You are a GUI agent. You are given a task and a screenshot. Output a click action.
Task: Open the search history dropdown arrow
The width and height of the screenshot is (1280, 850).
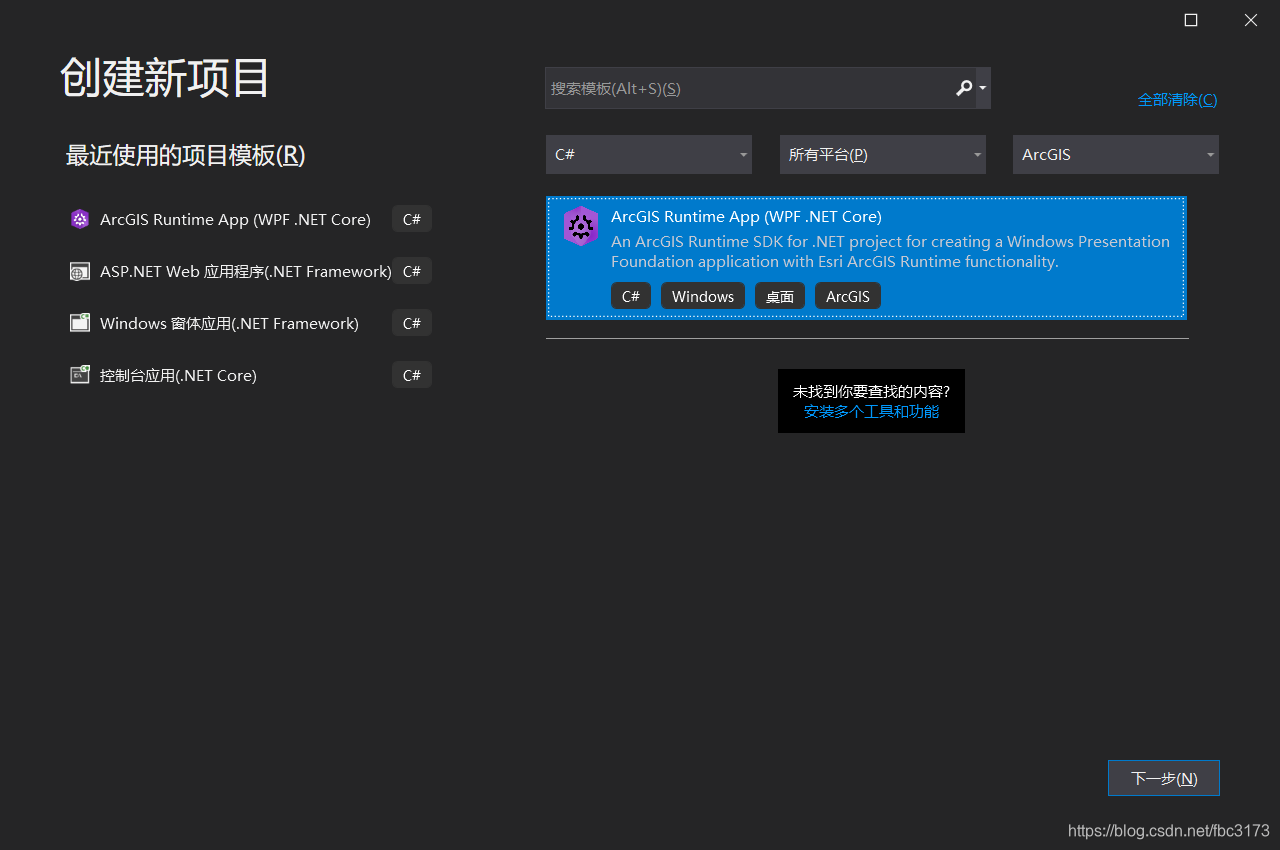click(983, 88)
